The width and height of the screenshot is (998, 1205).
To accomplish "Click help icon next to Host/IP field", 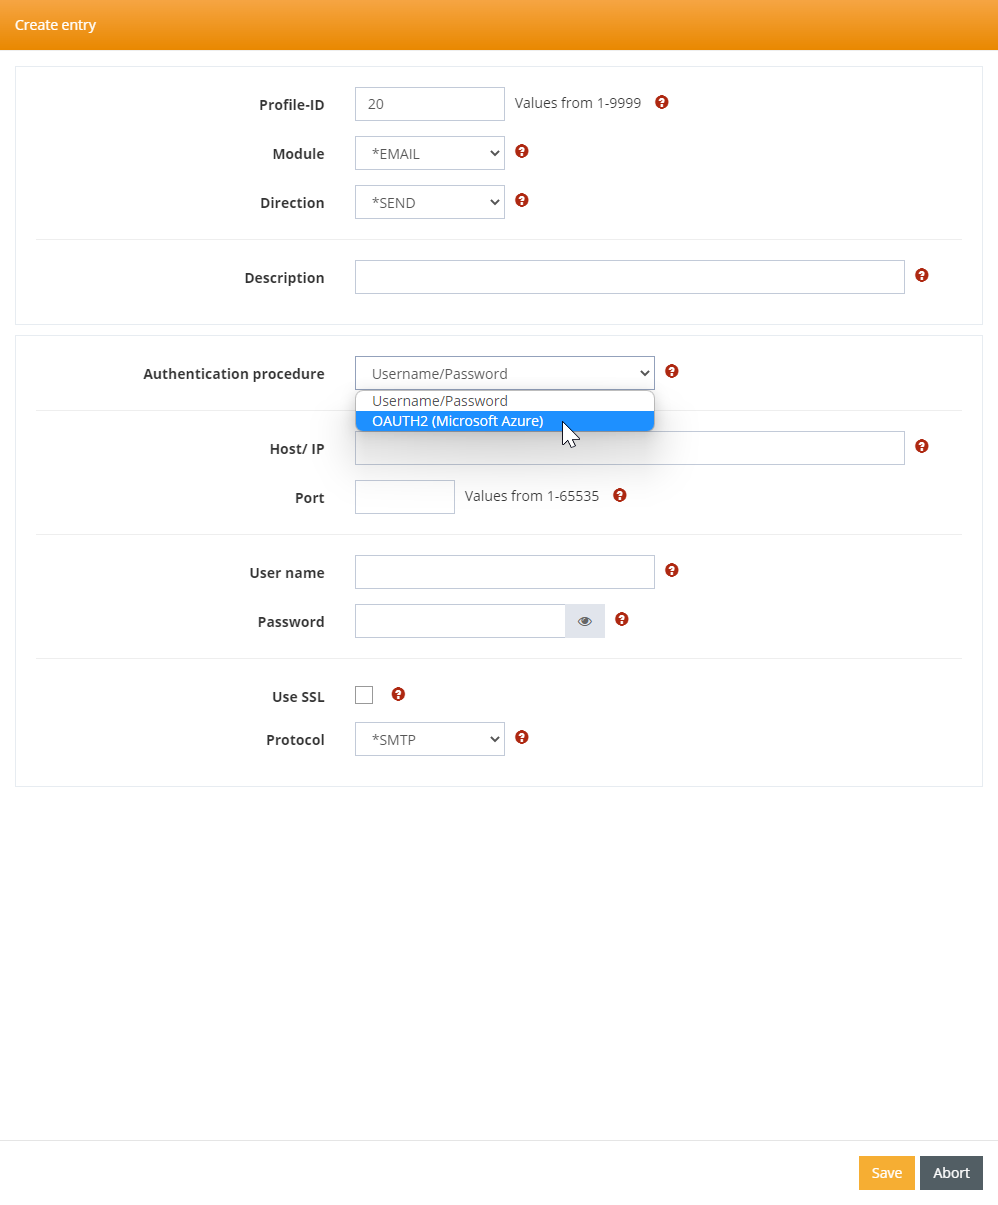I will [x=921, y=446].
